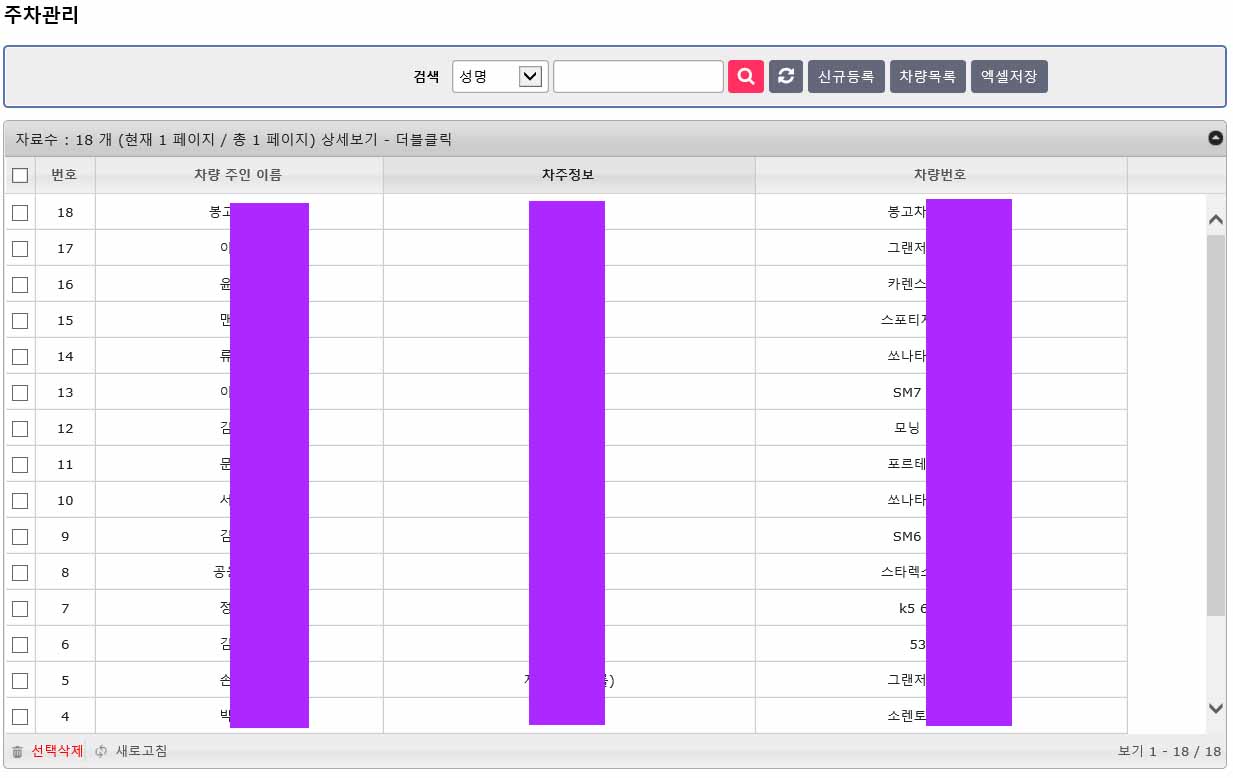The height and width of the screenshot is (778, 1233).
Task: Tick the checkbox on row 12
Action: [x=20, y=428]
